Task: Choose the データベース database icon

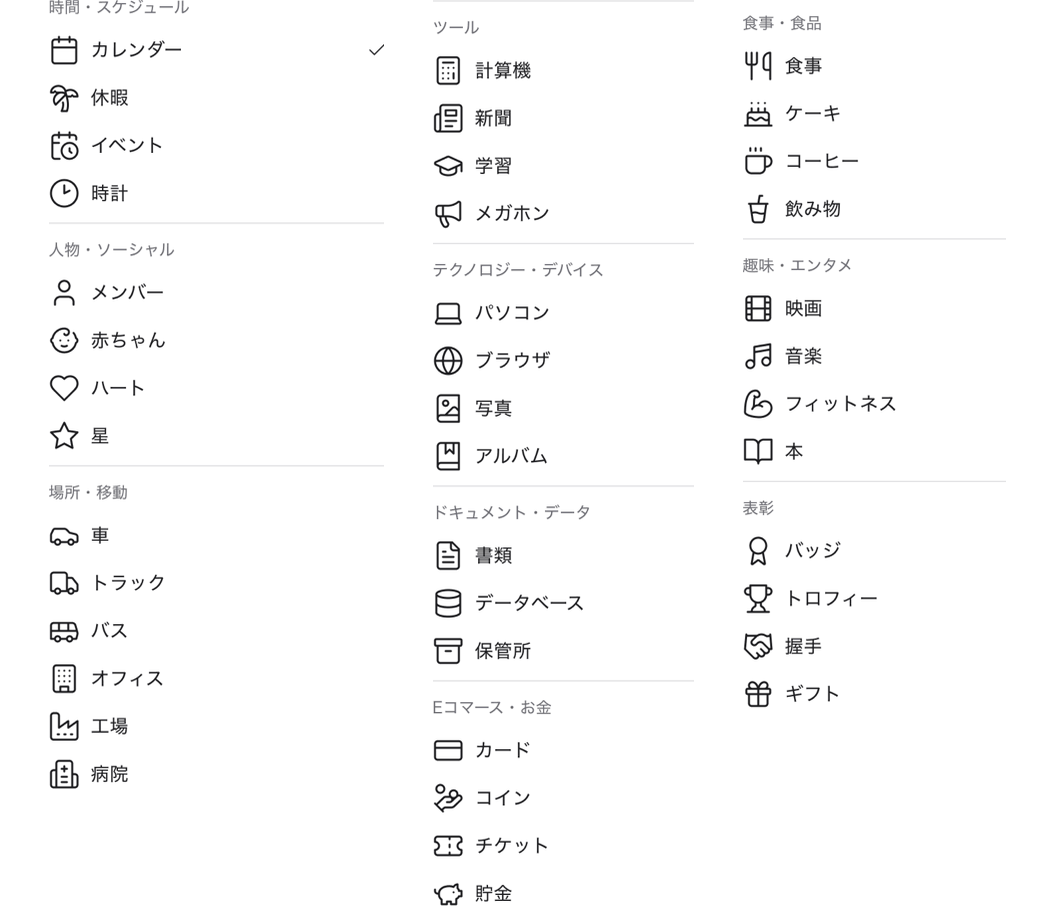Action: click(x=448, y=603)
